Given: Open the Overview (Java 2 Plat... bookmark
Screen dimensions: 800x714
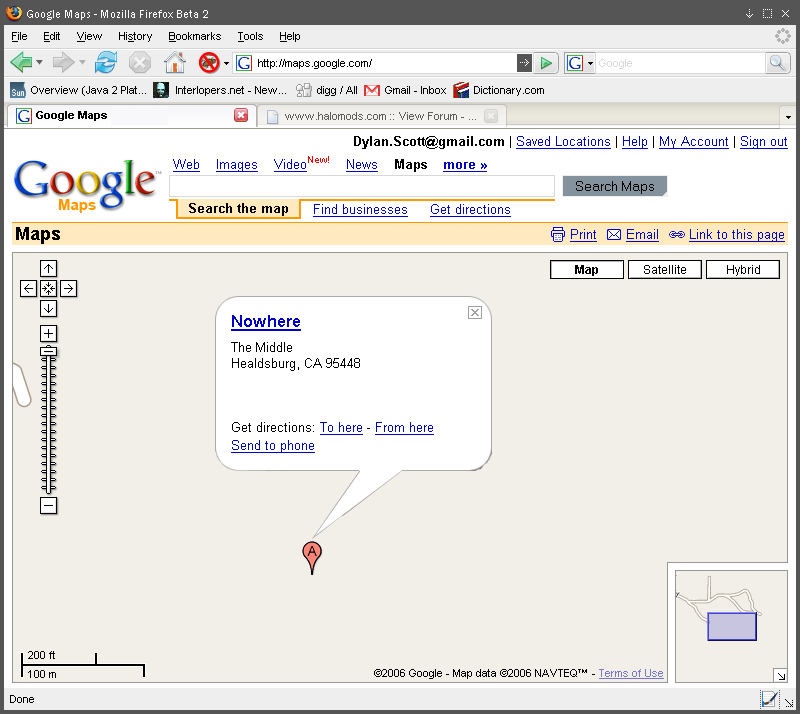Looking at the screenshot, I should tap(79, 90).
